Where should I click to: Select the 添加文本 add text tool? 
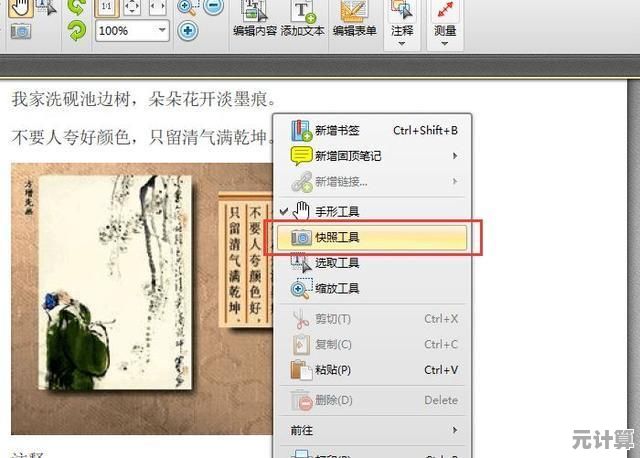(x=303, y=20)
